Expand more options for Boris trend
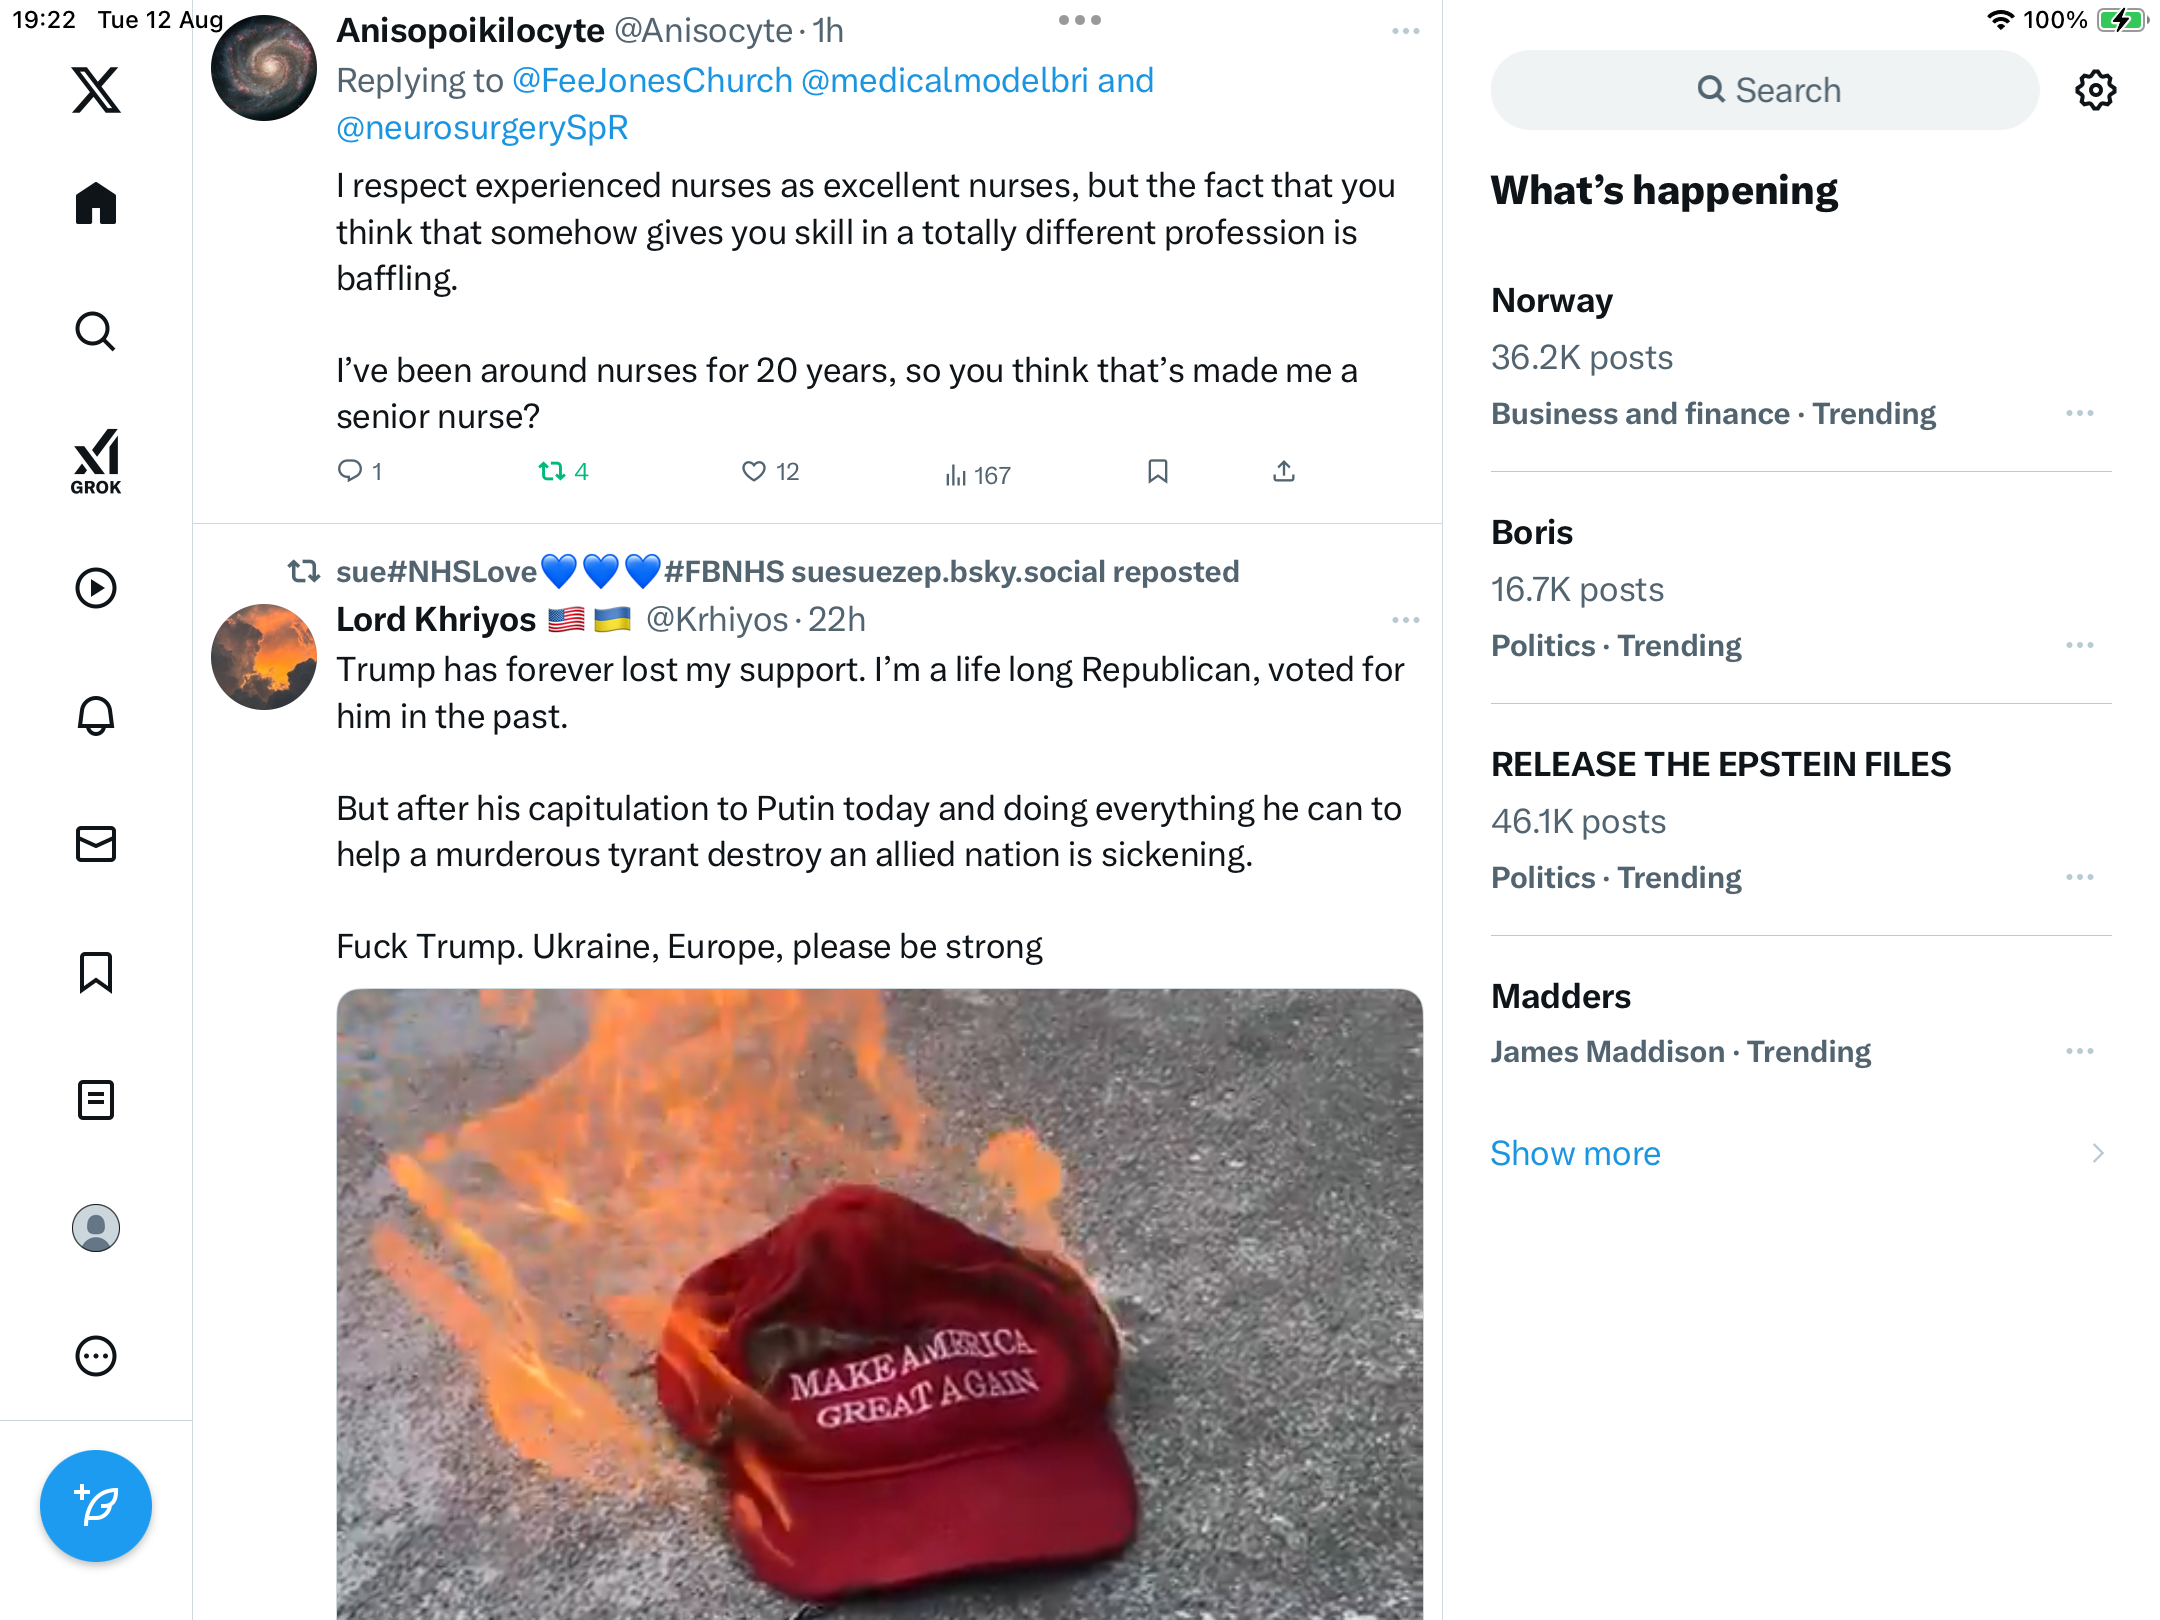Viewport: 2160px width, 1620px height. pyautogui.click(x=2079, y=645)
